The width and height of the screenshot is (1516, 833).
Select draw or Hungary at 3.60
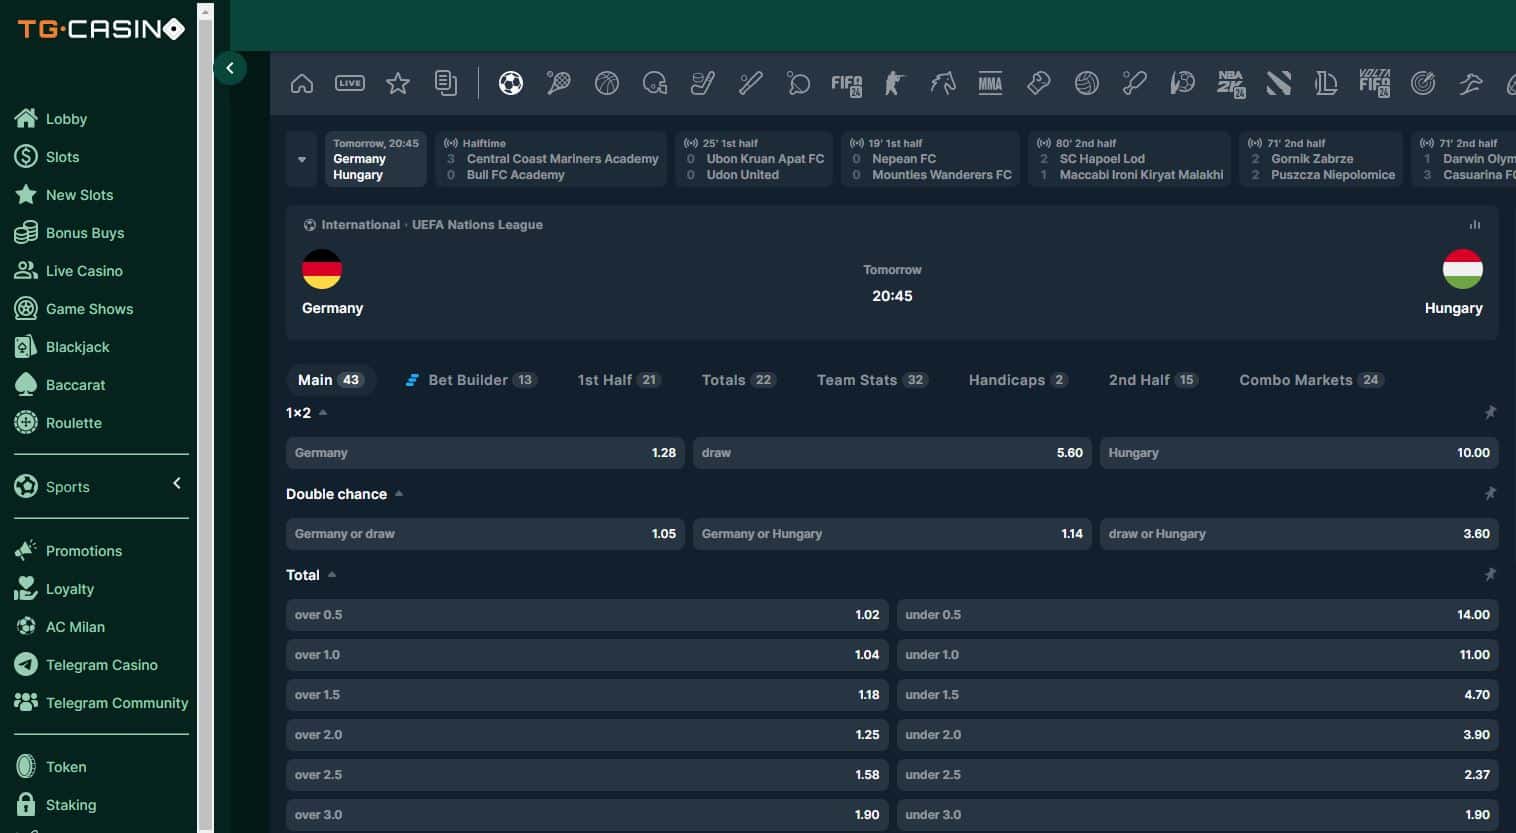tap(1299, 534)
